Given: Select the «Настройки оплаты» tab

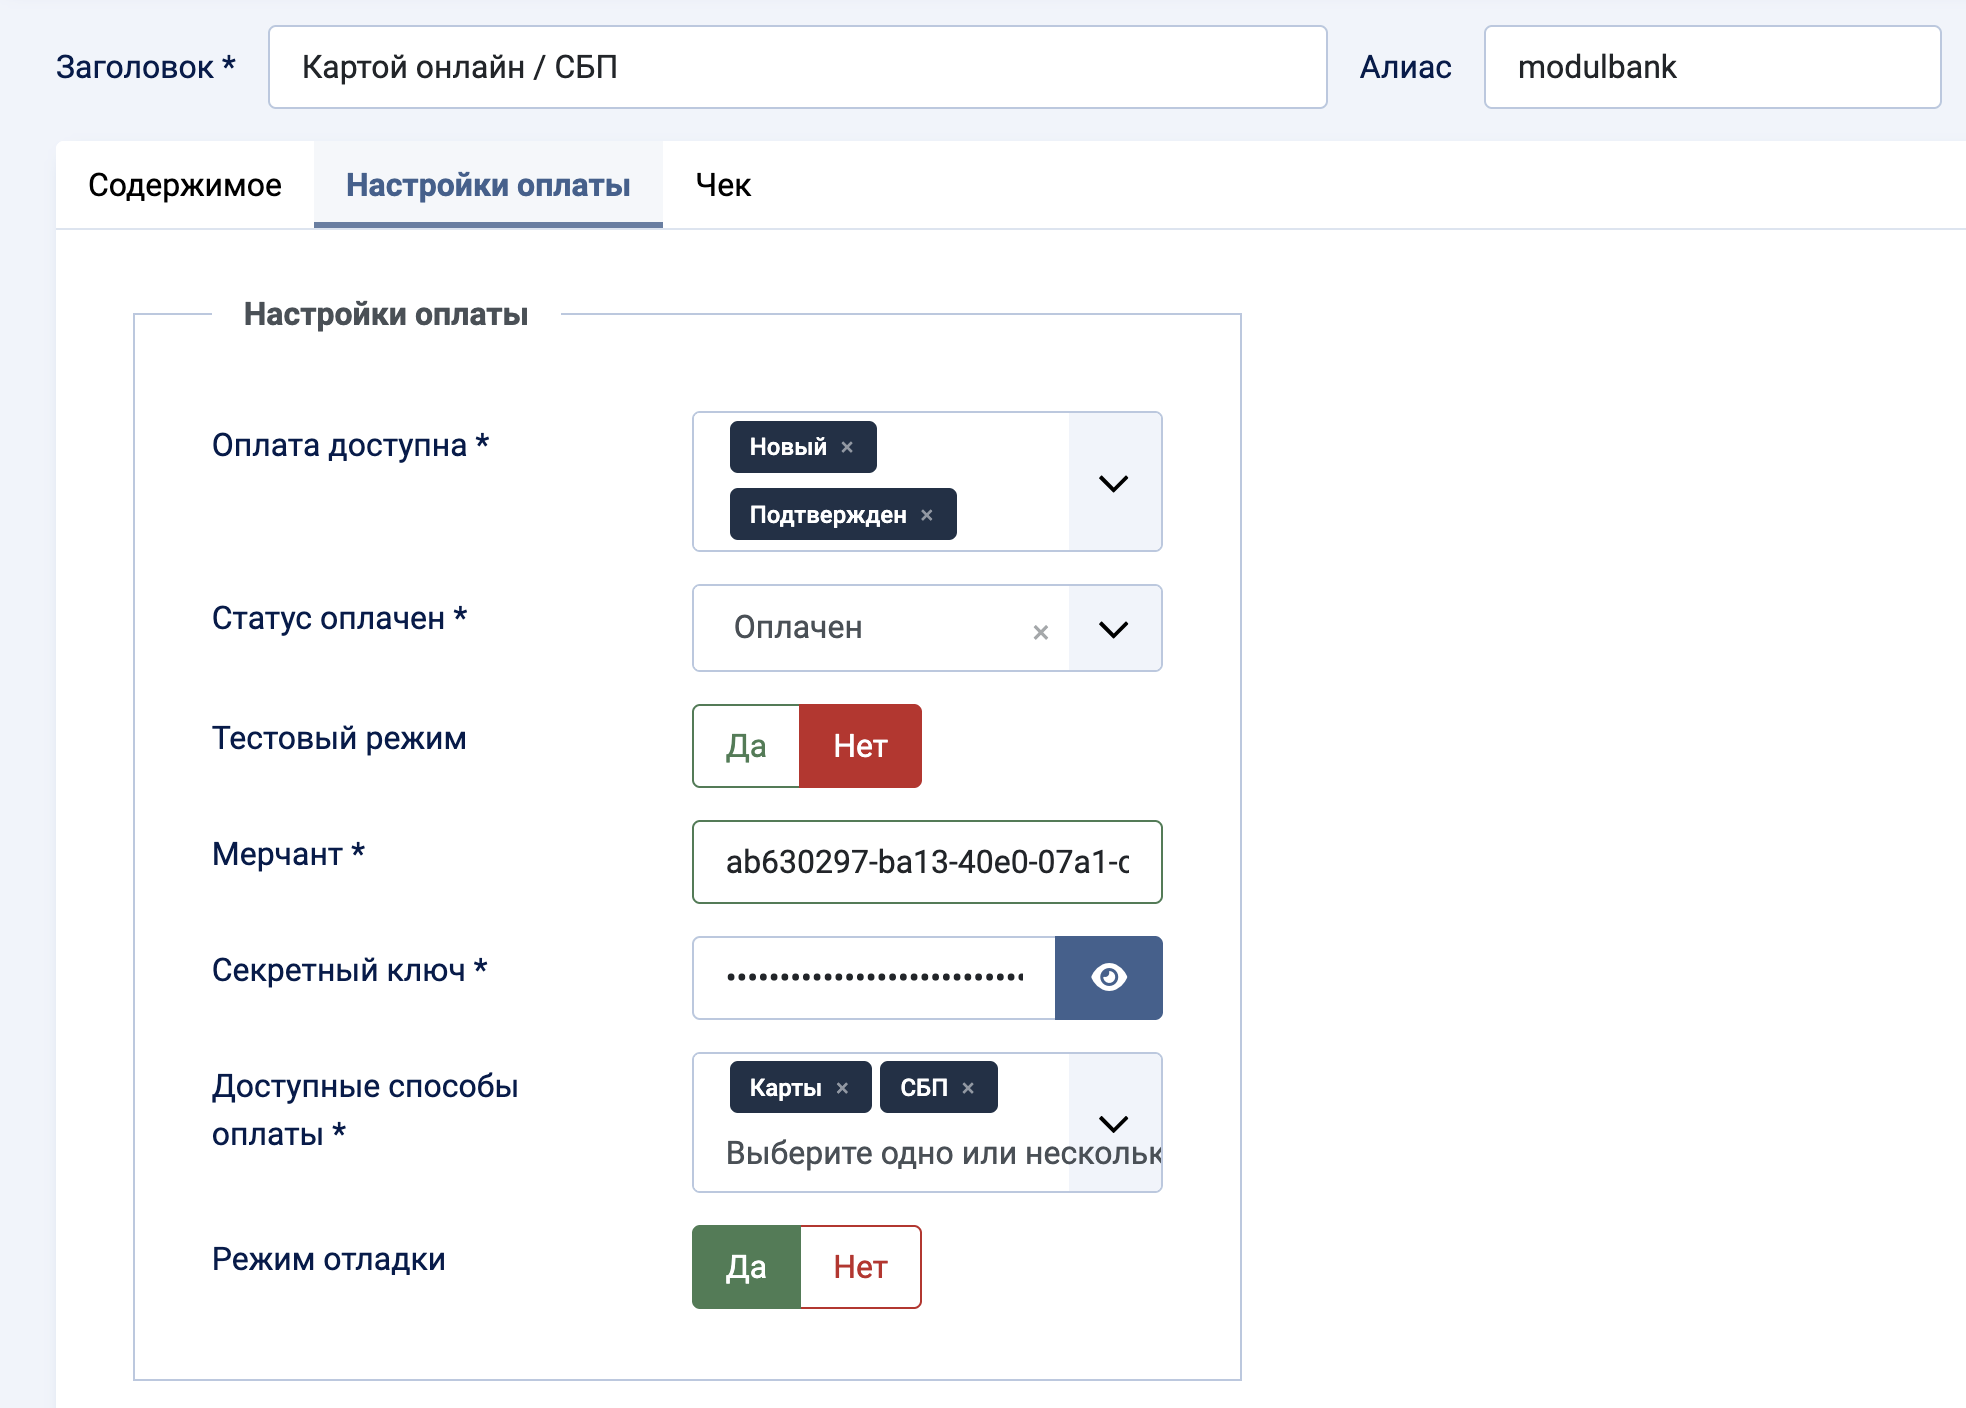Looking at the screenshot, I should click(488, 184).
